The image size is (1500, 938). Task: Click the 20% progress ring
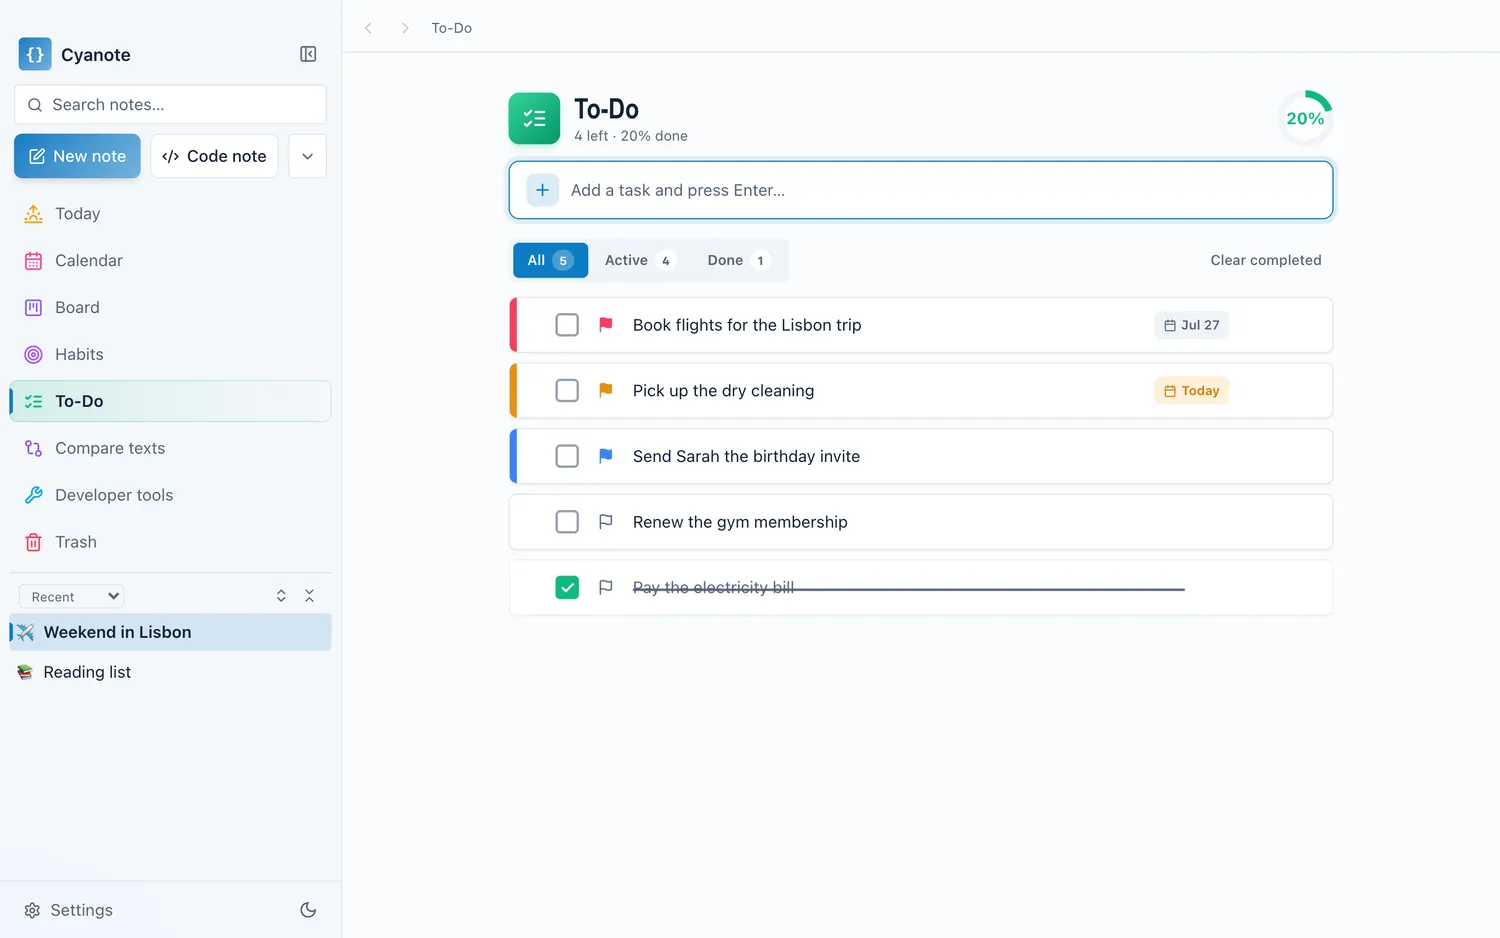pyautogui.click(x=1305, y=118)
